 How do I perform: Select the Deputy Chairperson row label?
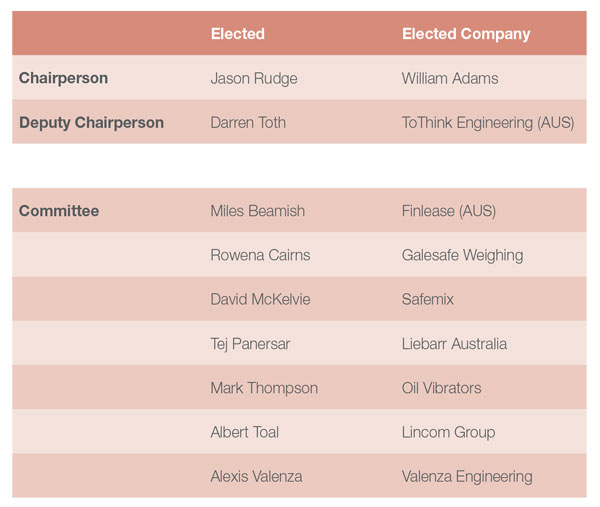click(x=91, y=123)
